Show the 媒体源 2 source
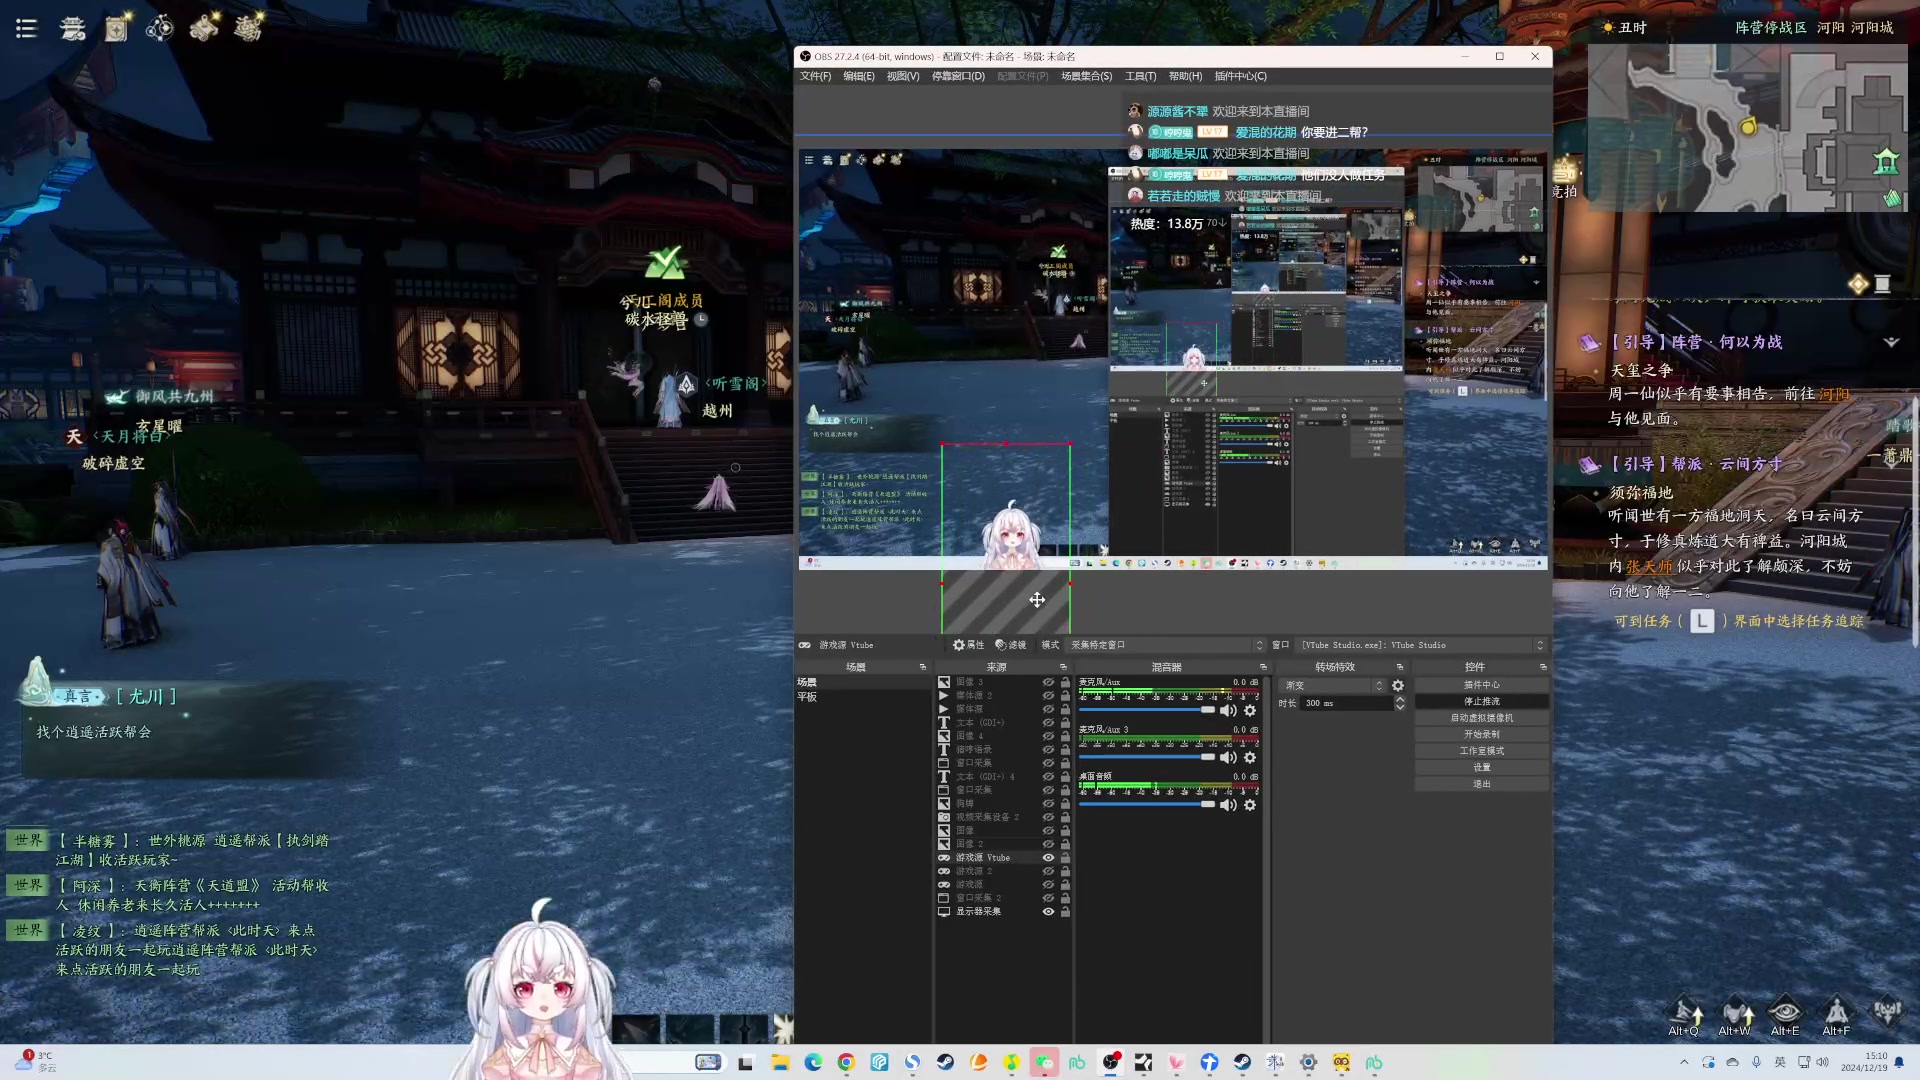This screenshot has height=1080, width=1920. pos(1048,696)
